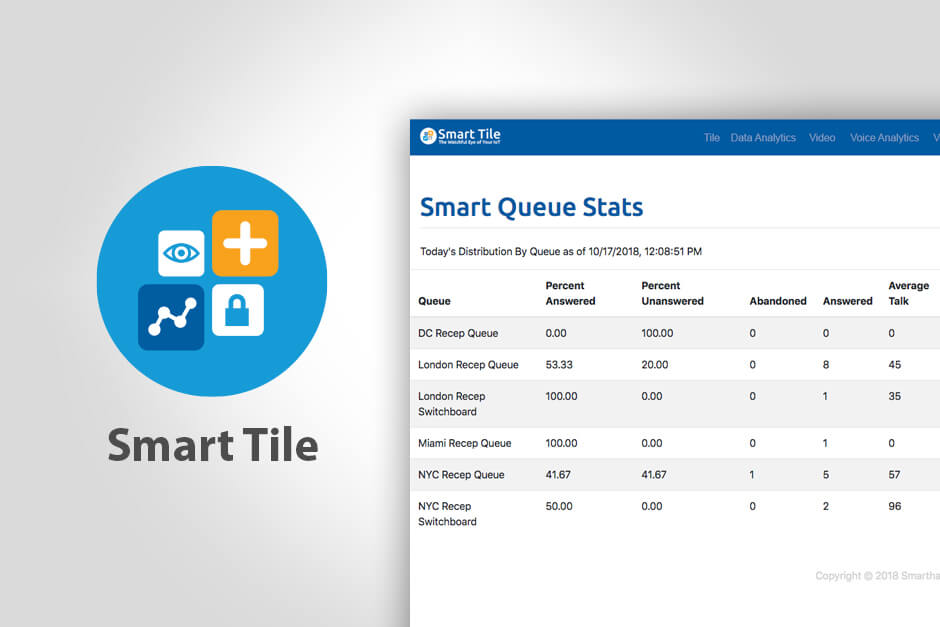940x627 pixels.
Task: Click NYC Recep Switchboard's answered count 2
Action: pos(825,507)
